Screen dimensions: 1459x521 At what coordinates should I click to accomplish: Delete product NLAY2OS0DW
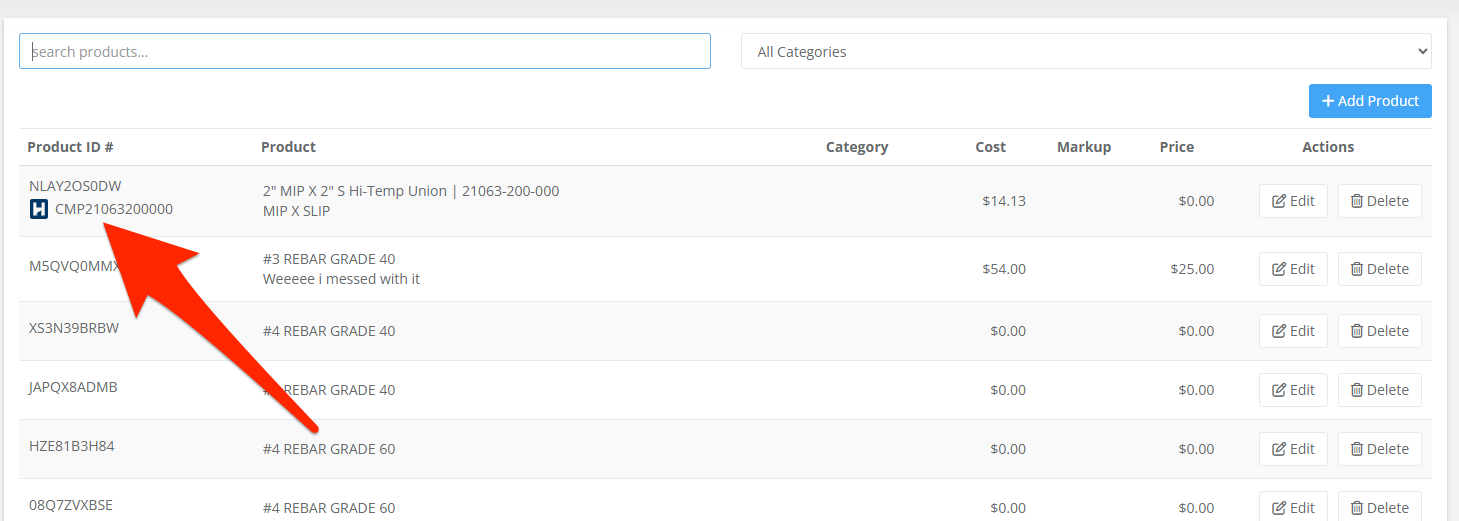pyautogui.click(x=1379, y=201)
